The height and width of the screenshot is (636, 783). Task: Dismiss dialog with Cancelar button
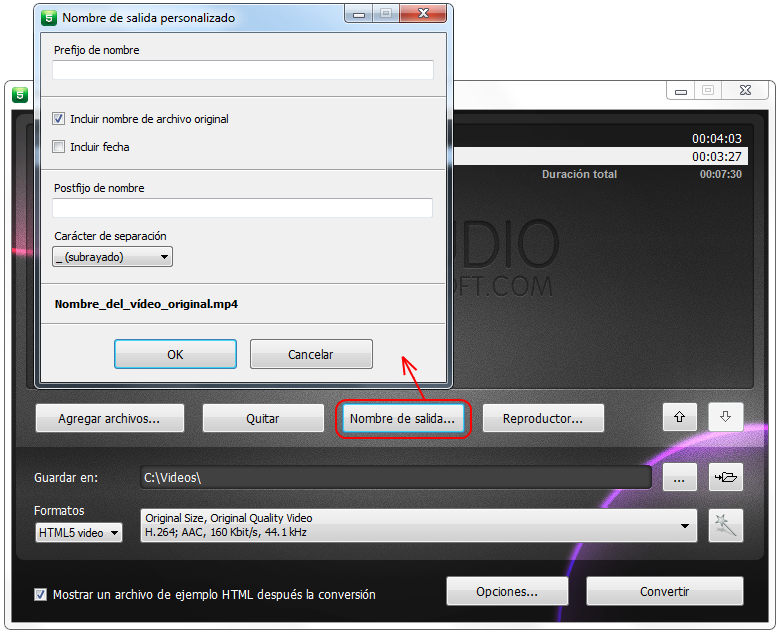[x=311, y=354]
